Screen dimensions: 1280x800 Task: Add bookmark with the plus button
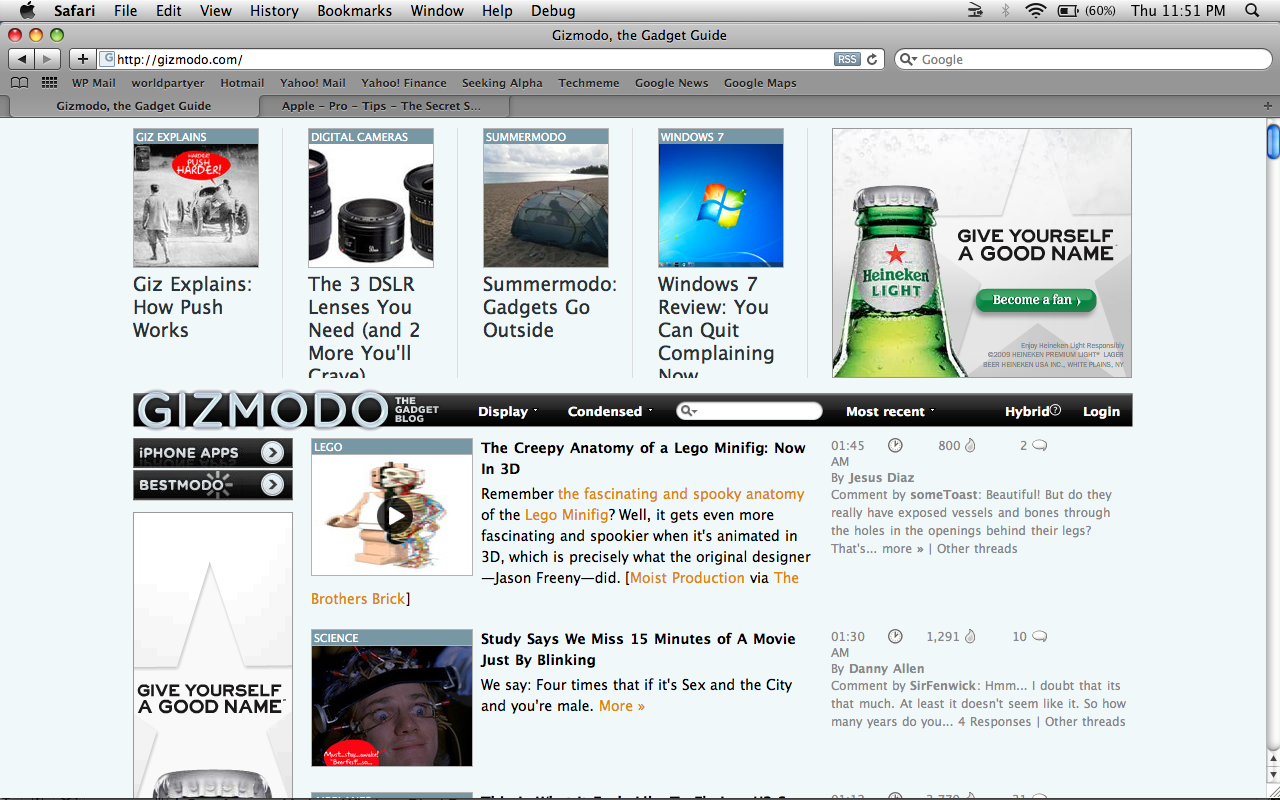tap(83, 59)
